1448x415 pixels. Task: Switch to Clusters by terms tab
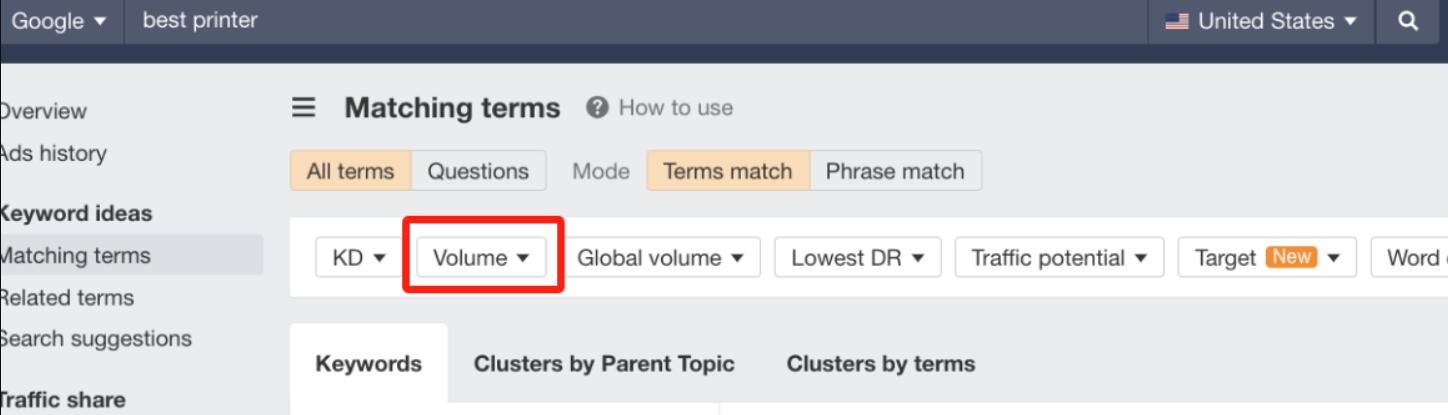coord(881,364)
